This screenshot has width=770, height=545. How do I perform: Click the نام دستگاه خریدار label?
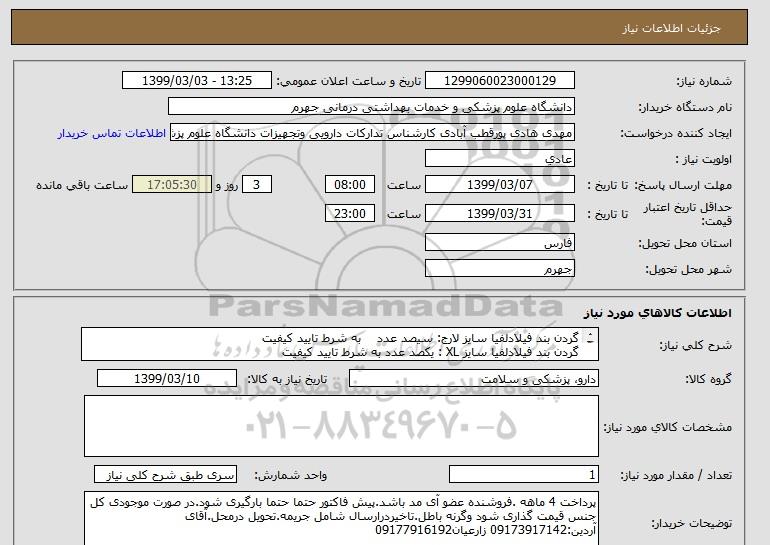pos(685,107)
